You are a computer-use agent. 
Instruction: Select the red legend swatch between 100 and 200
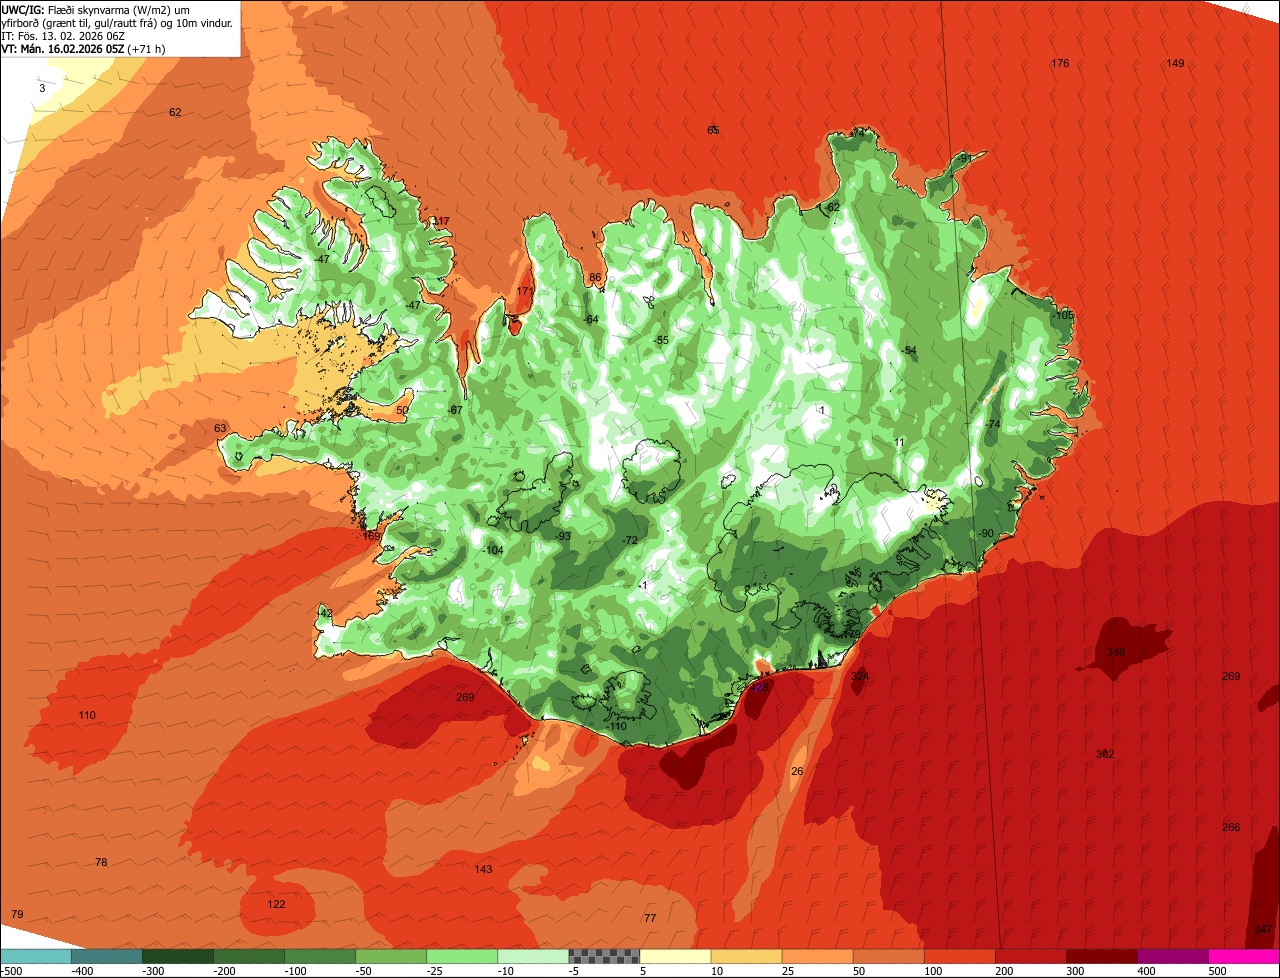click(959, 957)
